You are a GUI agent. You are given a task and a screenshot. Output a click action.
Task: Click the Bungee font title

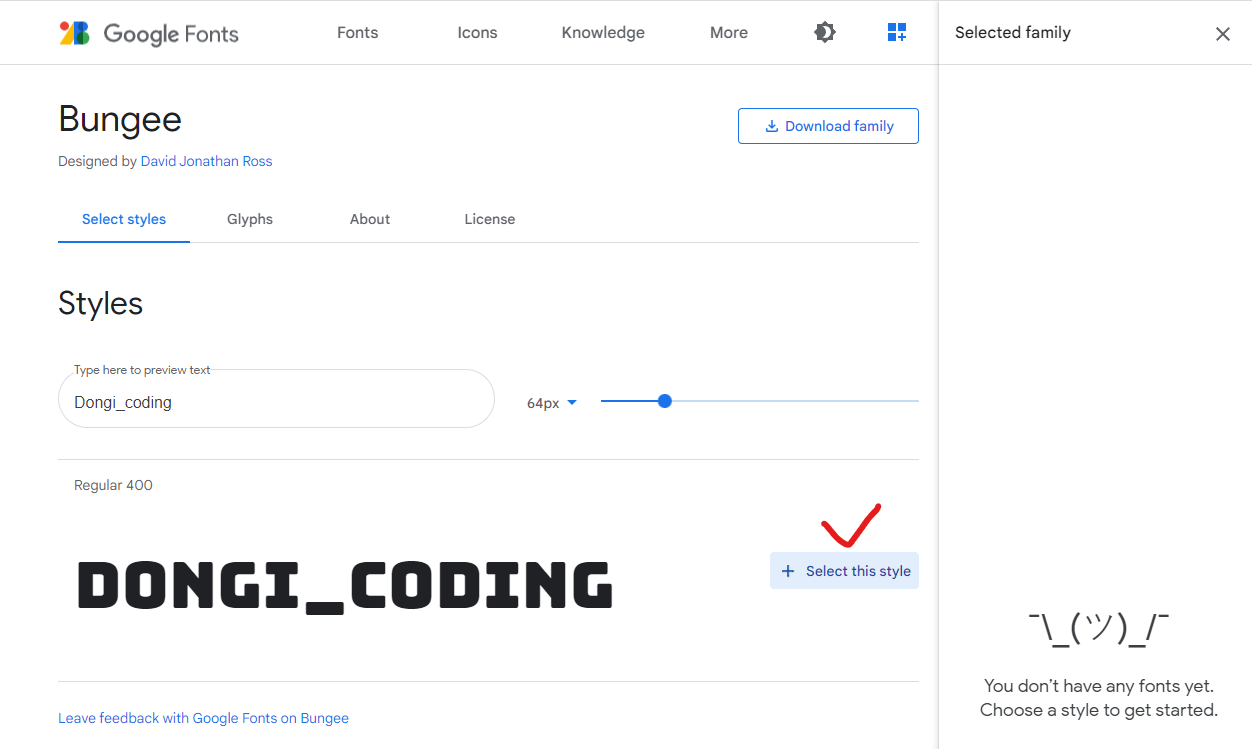pos(120,119)
